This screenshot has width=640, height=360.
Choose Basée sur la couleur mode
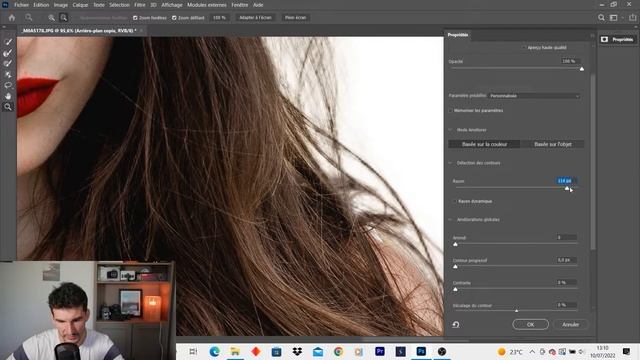click(484, 144)
